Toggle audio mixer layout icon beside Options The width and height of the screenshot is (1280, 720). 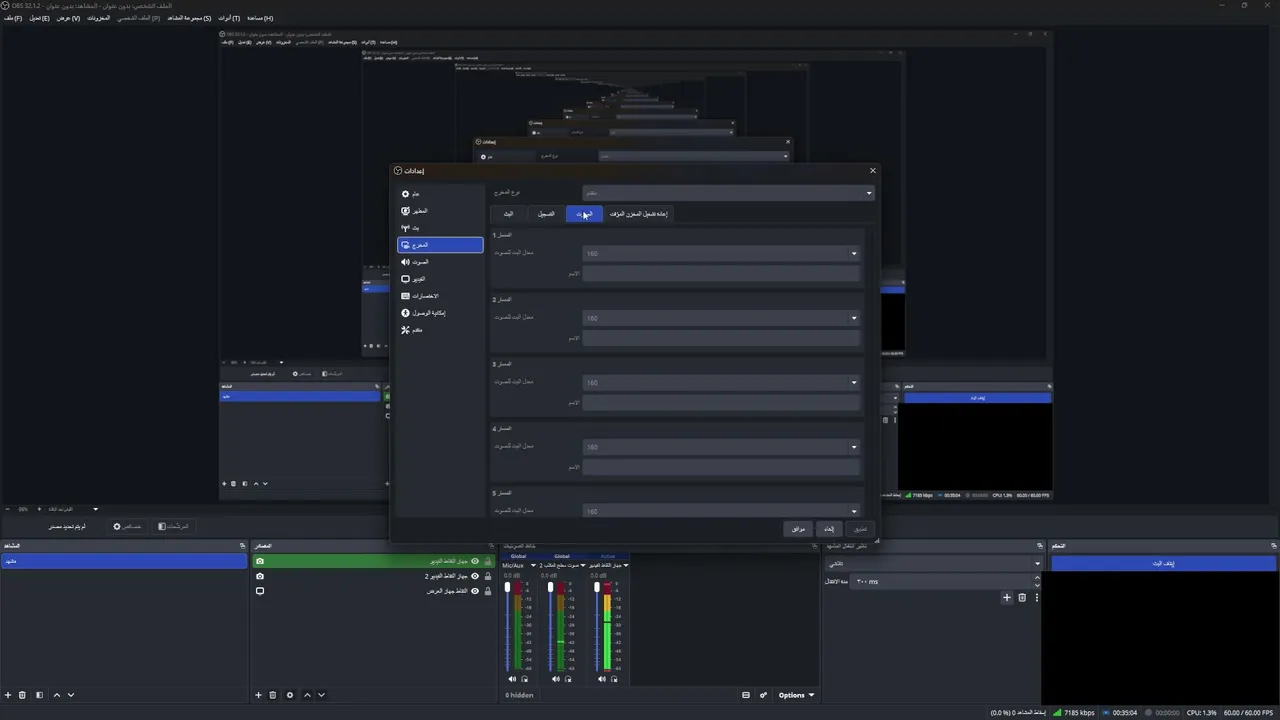tap(746, 695)
